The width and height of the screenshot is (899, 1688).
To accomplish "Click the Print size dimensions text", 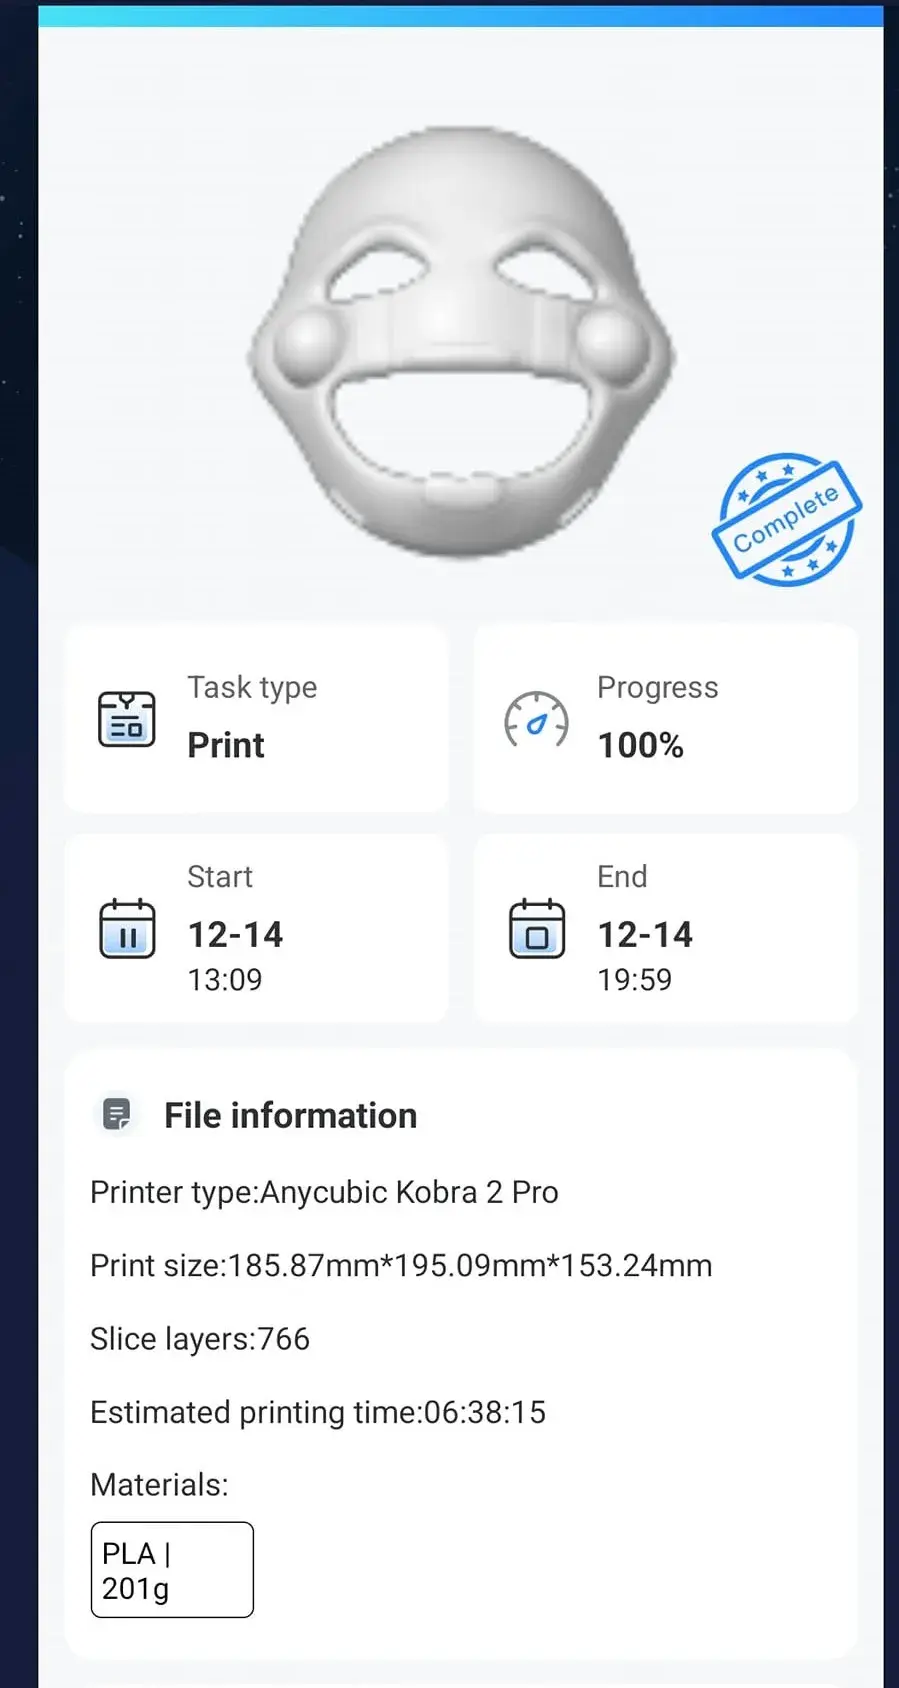I will point(401,1265).
